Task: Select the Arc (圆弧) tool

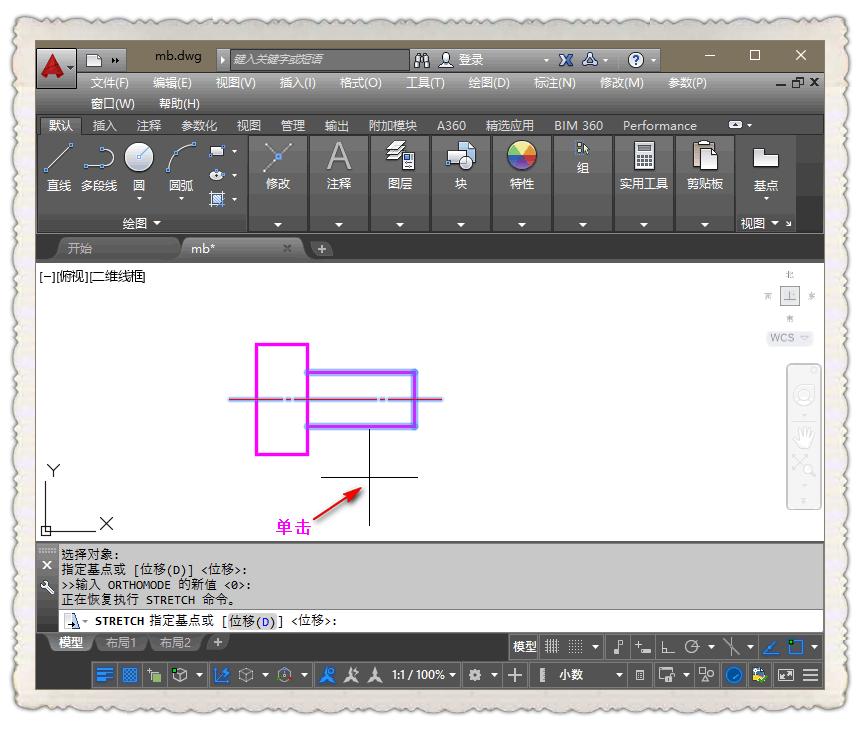Action: 180,160
